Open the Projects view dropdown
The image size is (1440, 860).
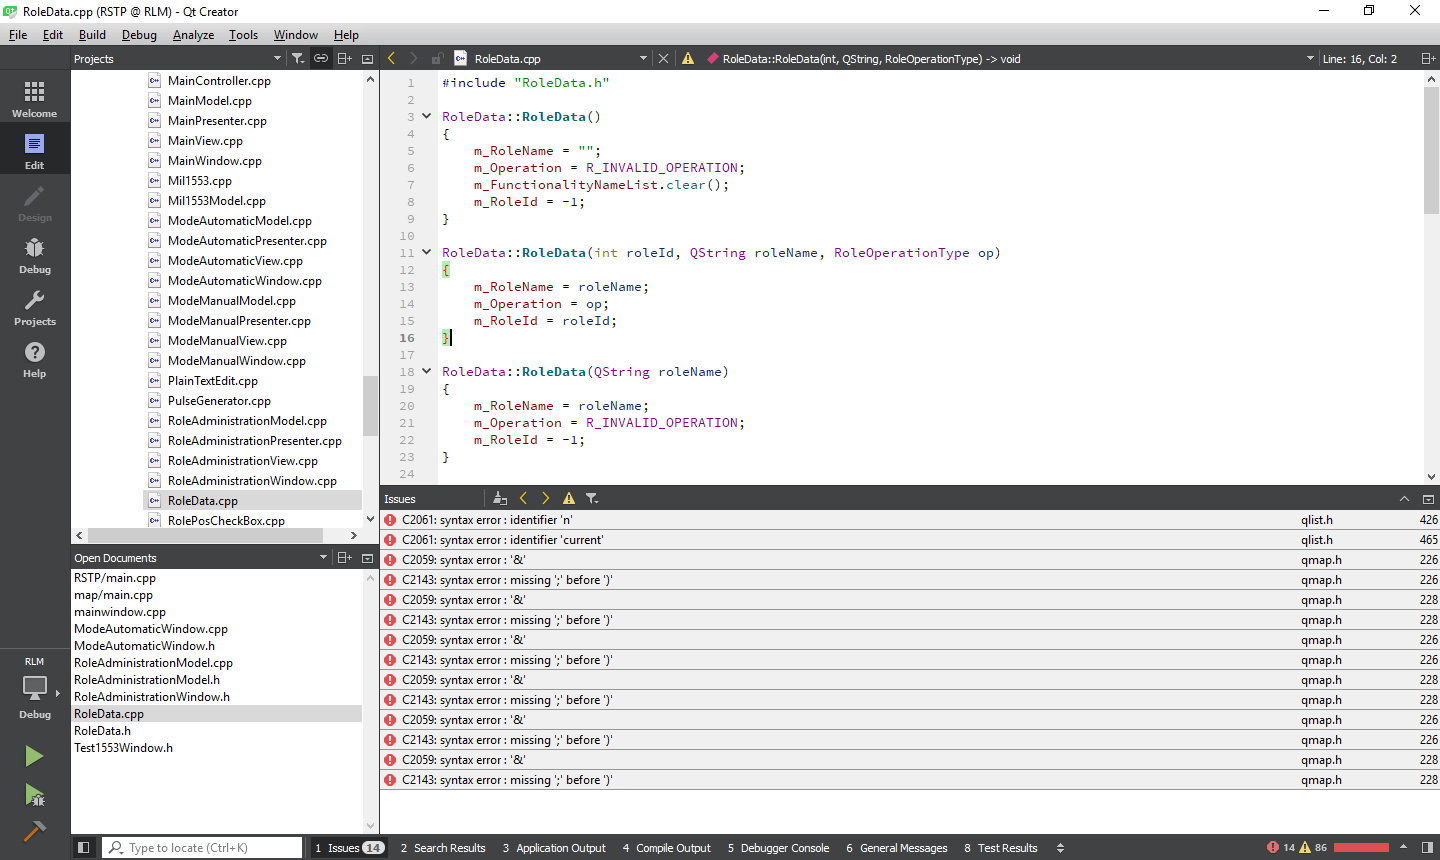pyautogui.click(x=277, y=59)
